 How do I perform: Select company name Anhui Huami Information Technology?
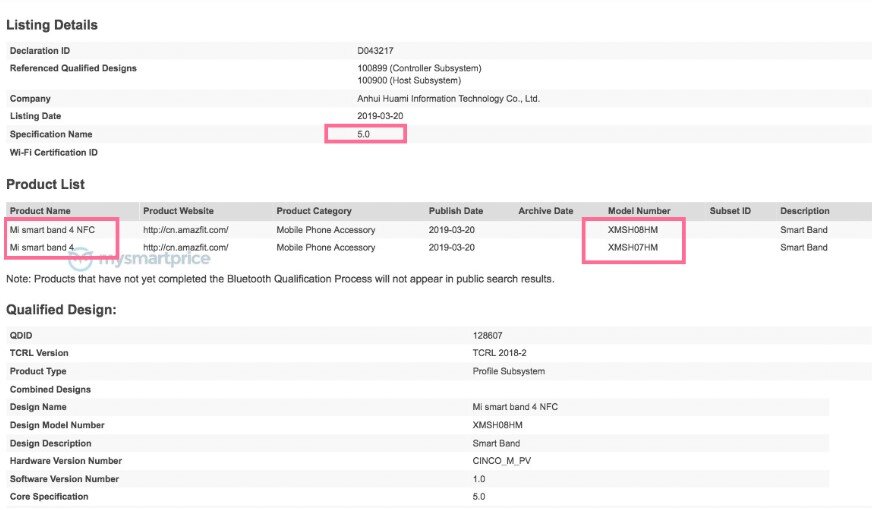448,98
